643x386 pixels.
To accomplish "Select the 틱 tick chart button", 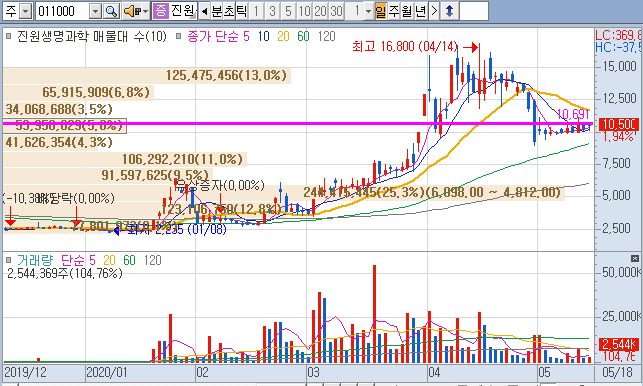I will (242, 11).
